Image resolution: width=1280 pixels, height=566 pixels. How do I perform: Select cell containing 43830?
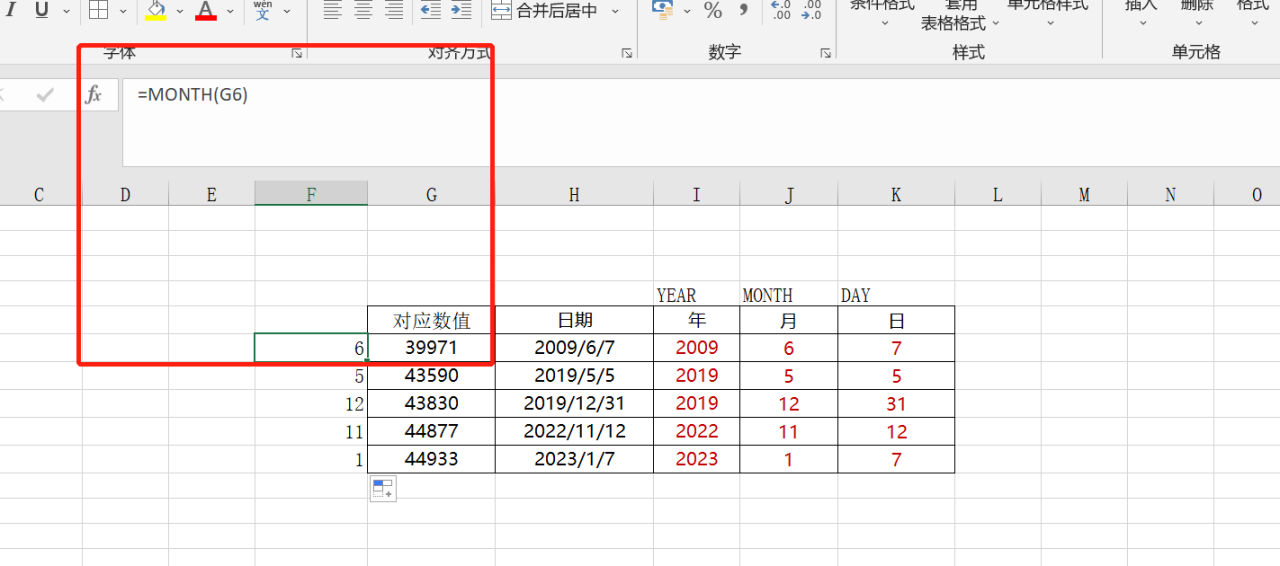[x=431, y=403]
